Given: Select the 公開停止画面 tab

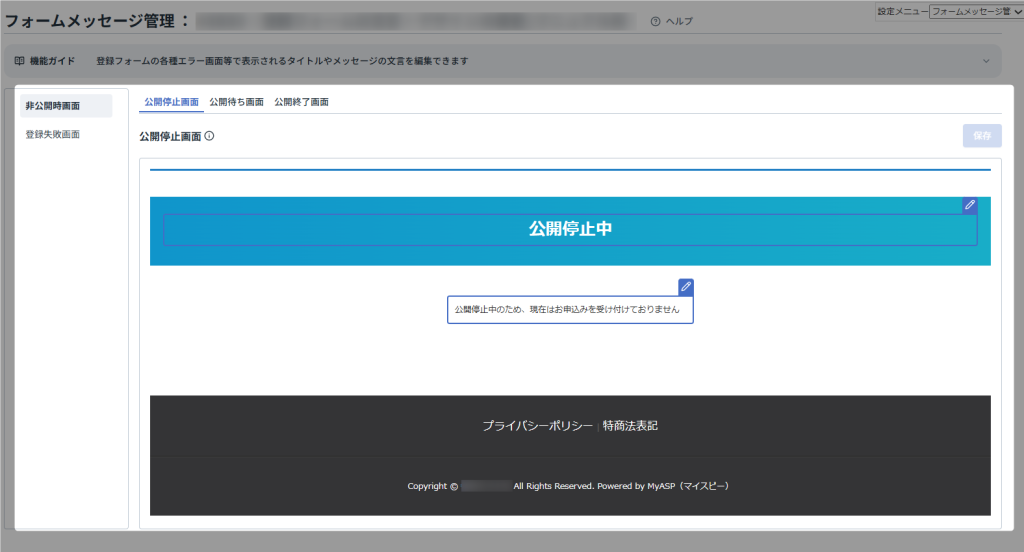Looking at the screenshot, I should 171,102.
